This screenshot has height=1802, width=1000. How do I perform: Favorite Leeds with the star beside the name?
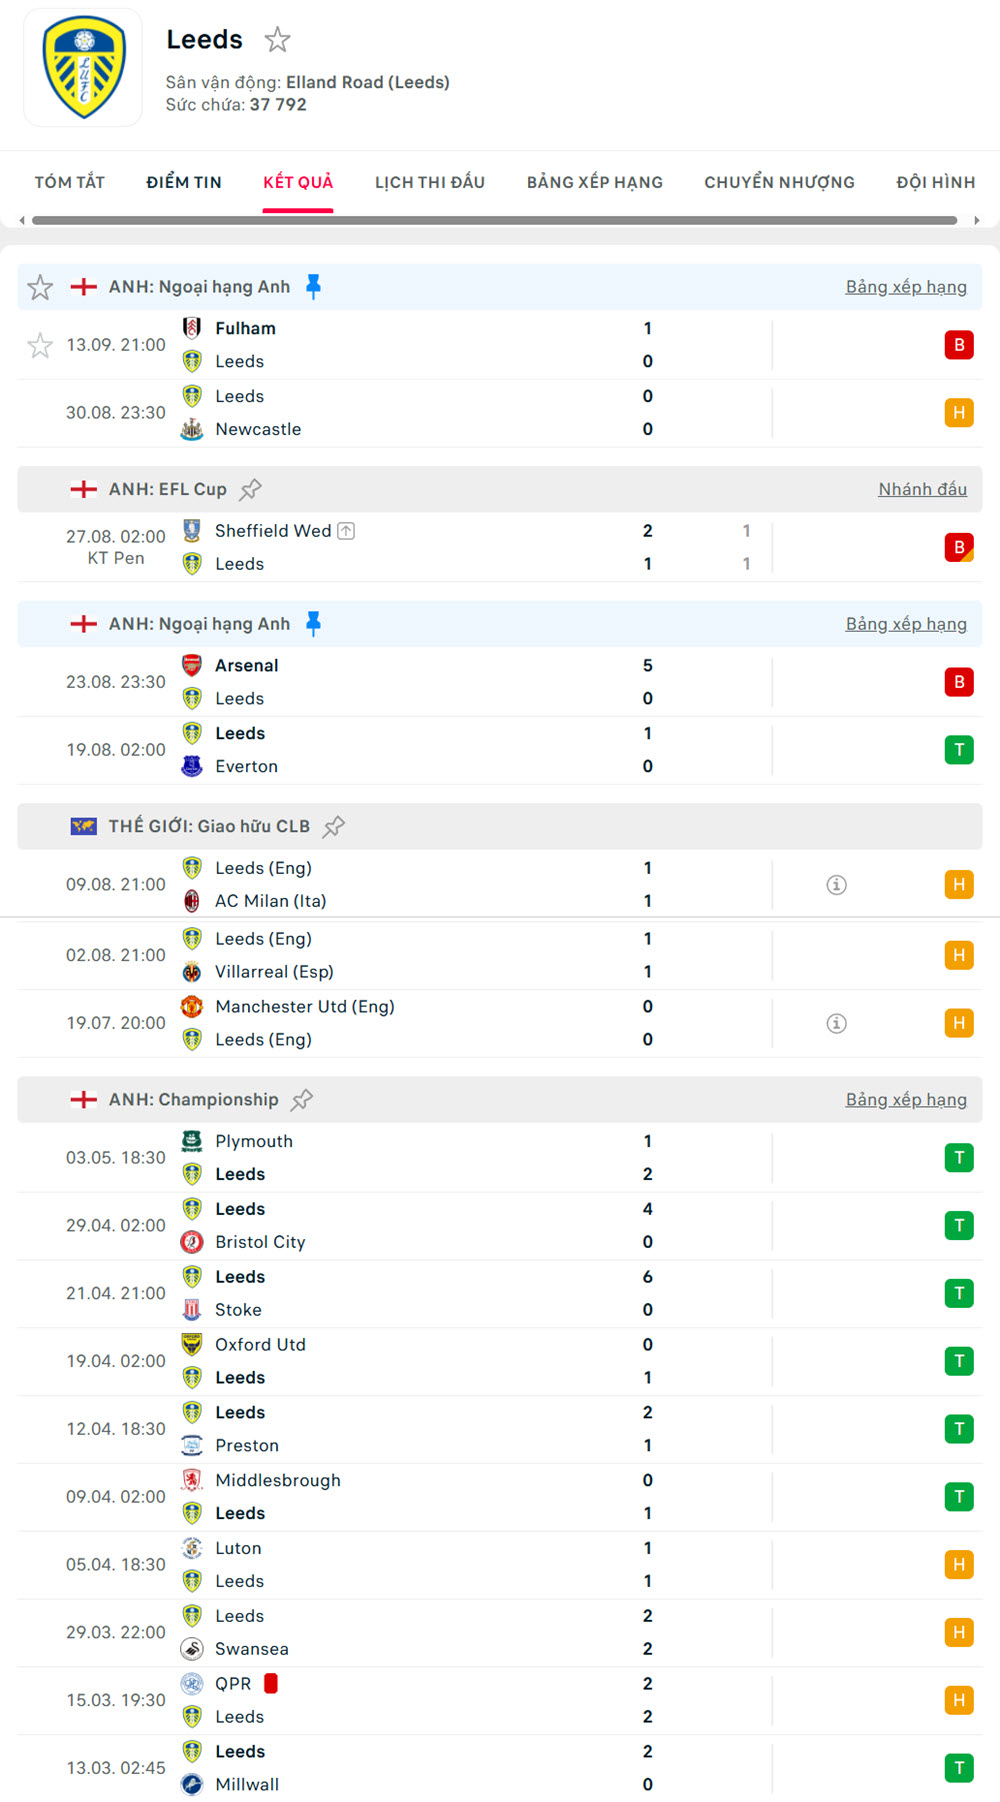pyautogui.click(x=277, y=40)
